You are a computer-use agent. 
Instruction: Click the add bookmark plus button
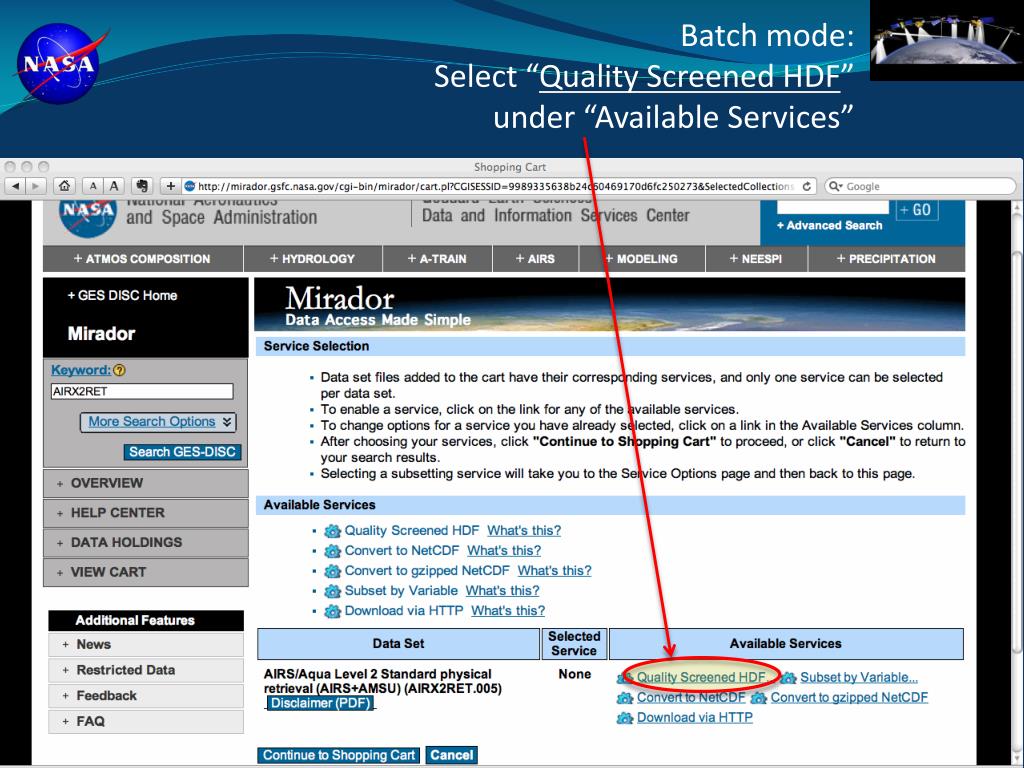click(x=170, y=186)
